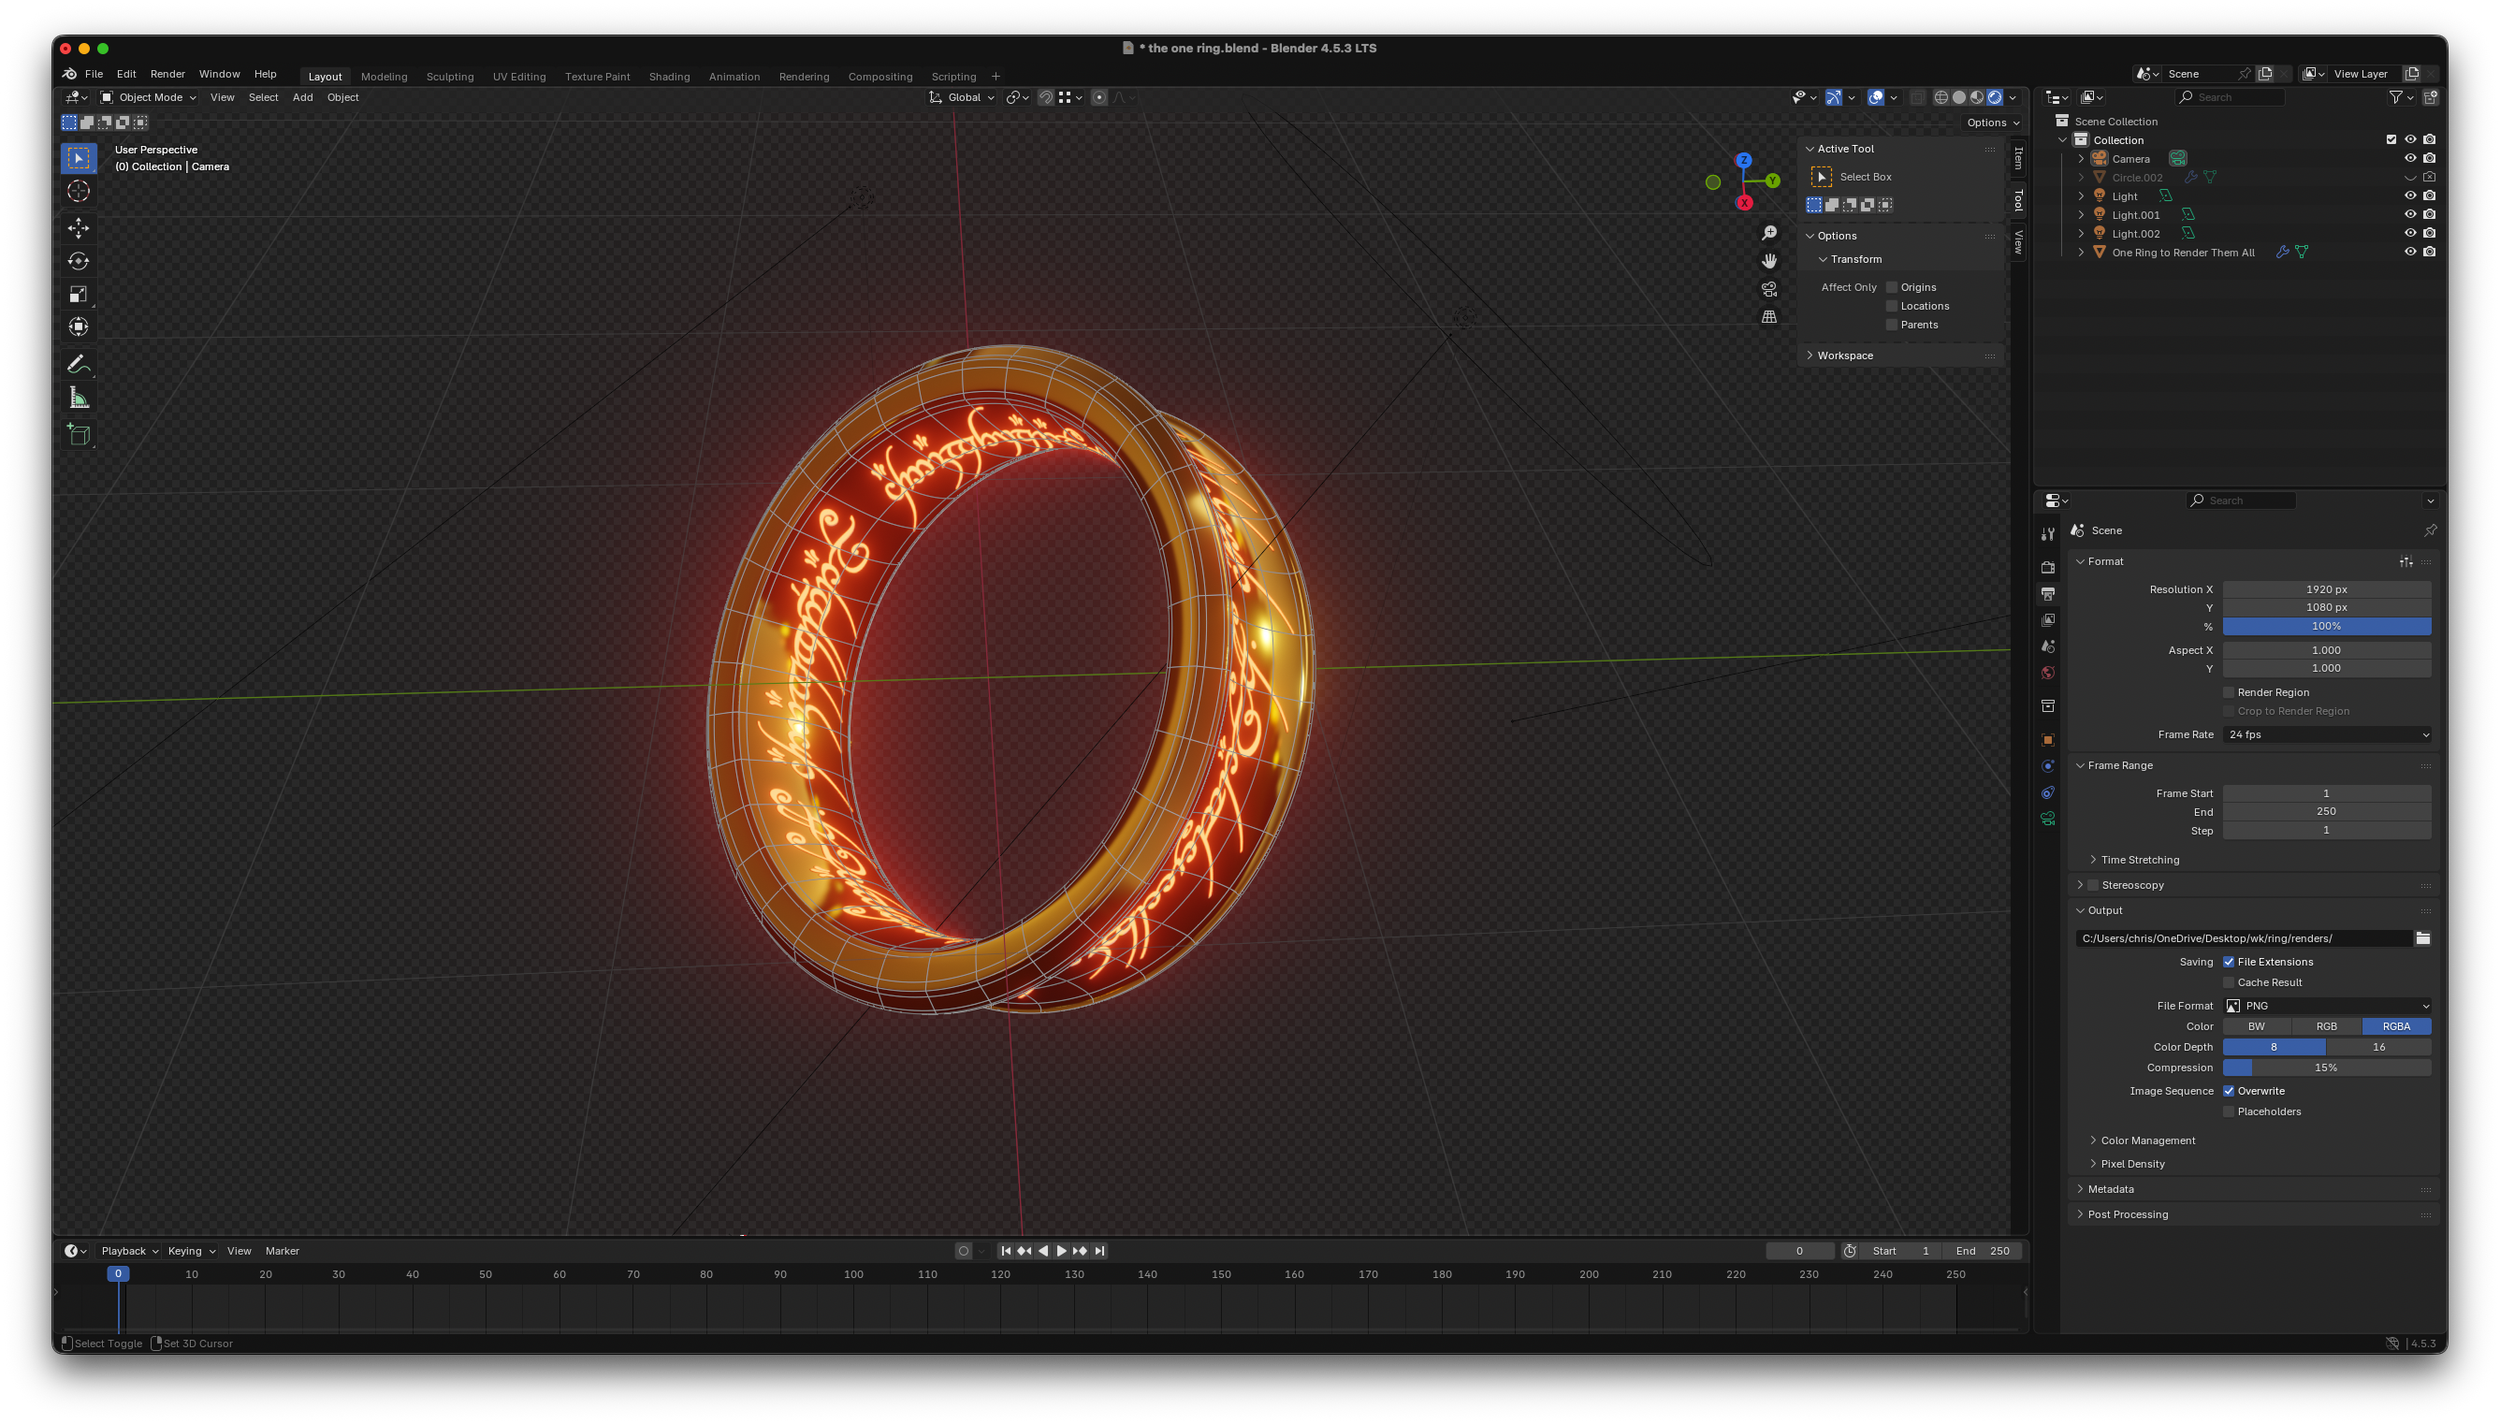Select the Rotate tool
Screen dimensions: 2500x1423
click(x=78, y=261)
